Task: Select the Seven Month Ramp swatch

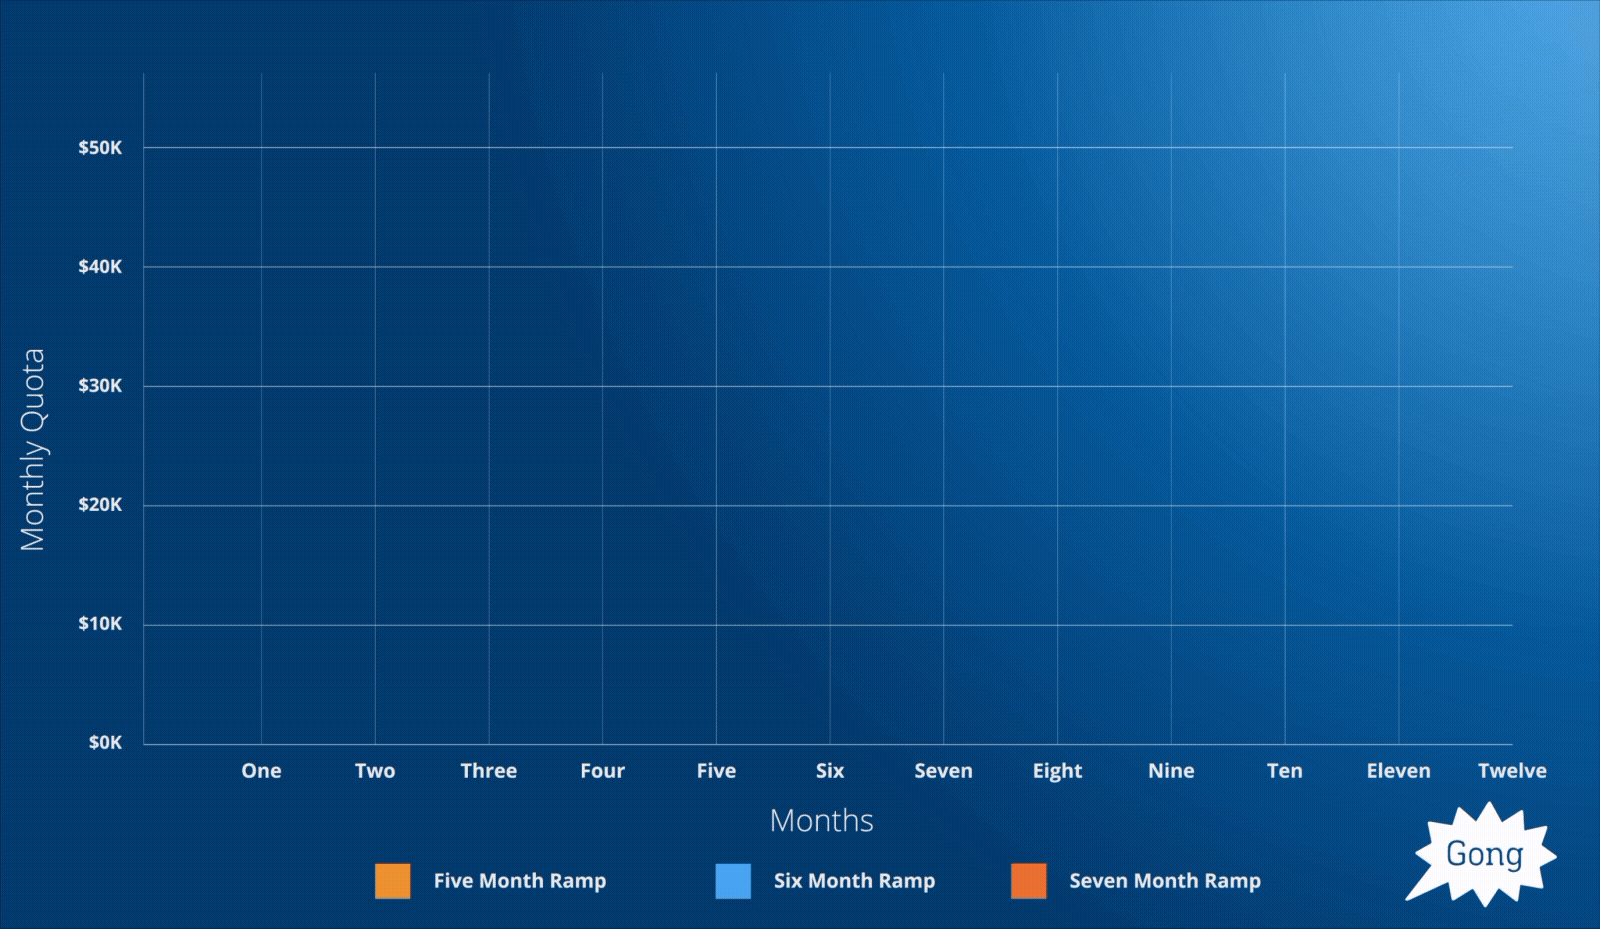Action: [x=1029, y=881]
